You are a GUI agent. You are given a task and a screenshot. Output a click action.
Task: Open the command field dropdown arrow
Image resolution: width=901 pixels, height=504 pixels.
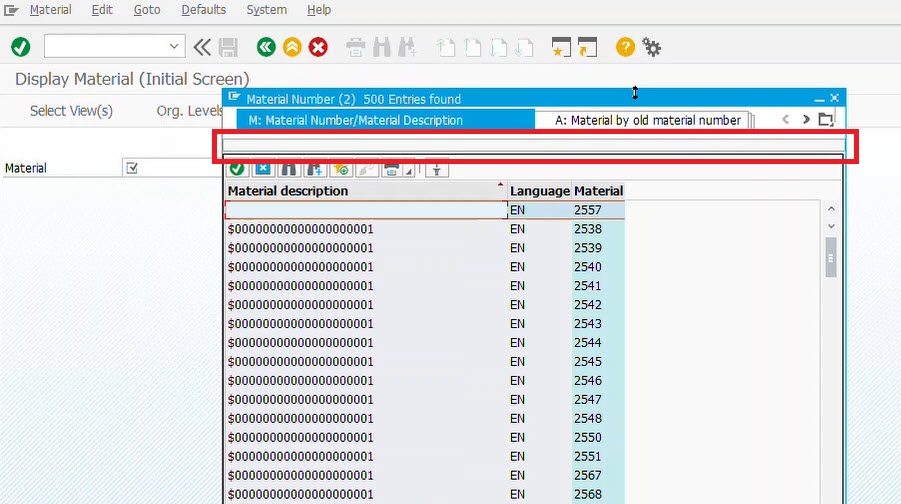click(174, 47)
